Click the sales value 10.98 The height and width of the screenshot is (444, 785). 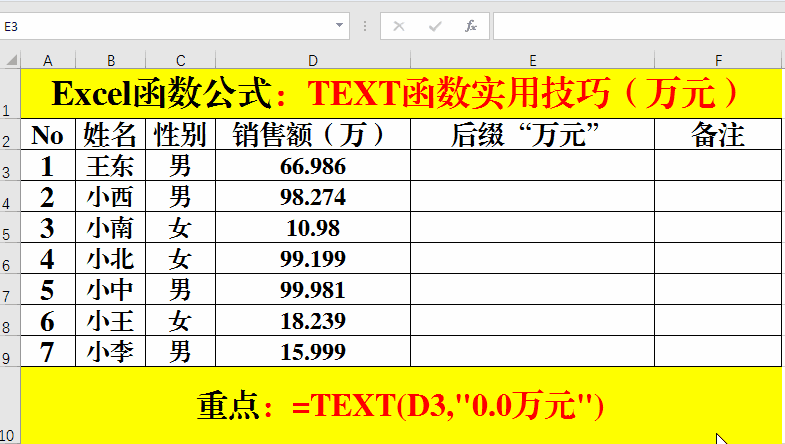point(313,227)
